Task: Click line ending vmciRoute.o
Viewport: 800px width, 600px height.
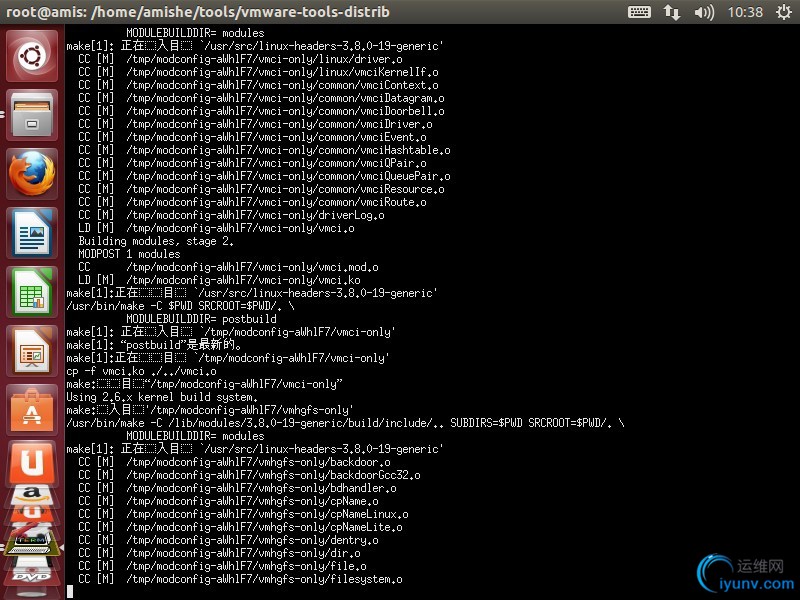Action: (x=252, y=202)
